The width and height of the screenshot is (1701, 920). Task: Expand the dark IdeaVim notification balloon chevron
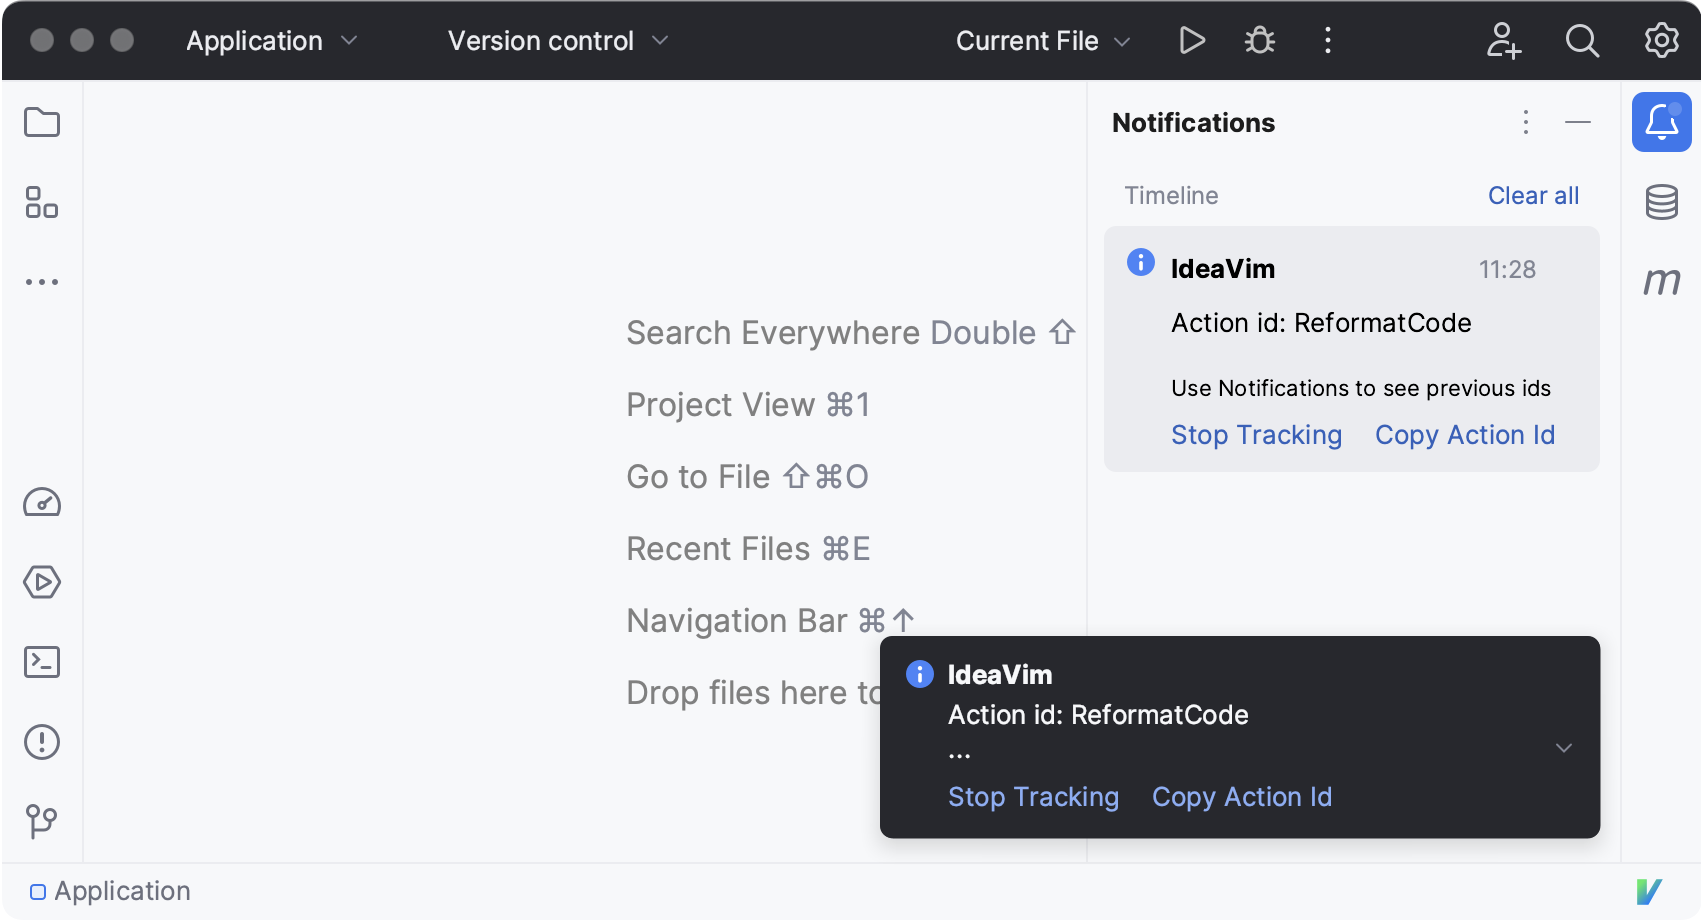tap(1564, 748)
